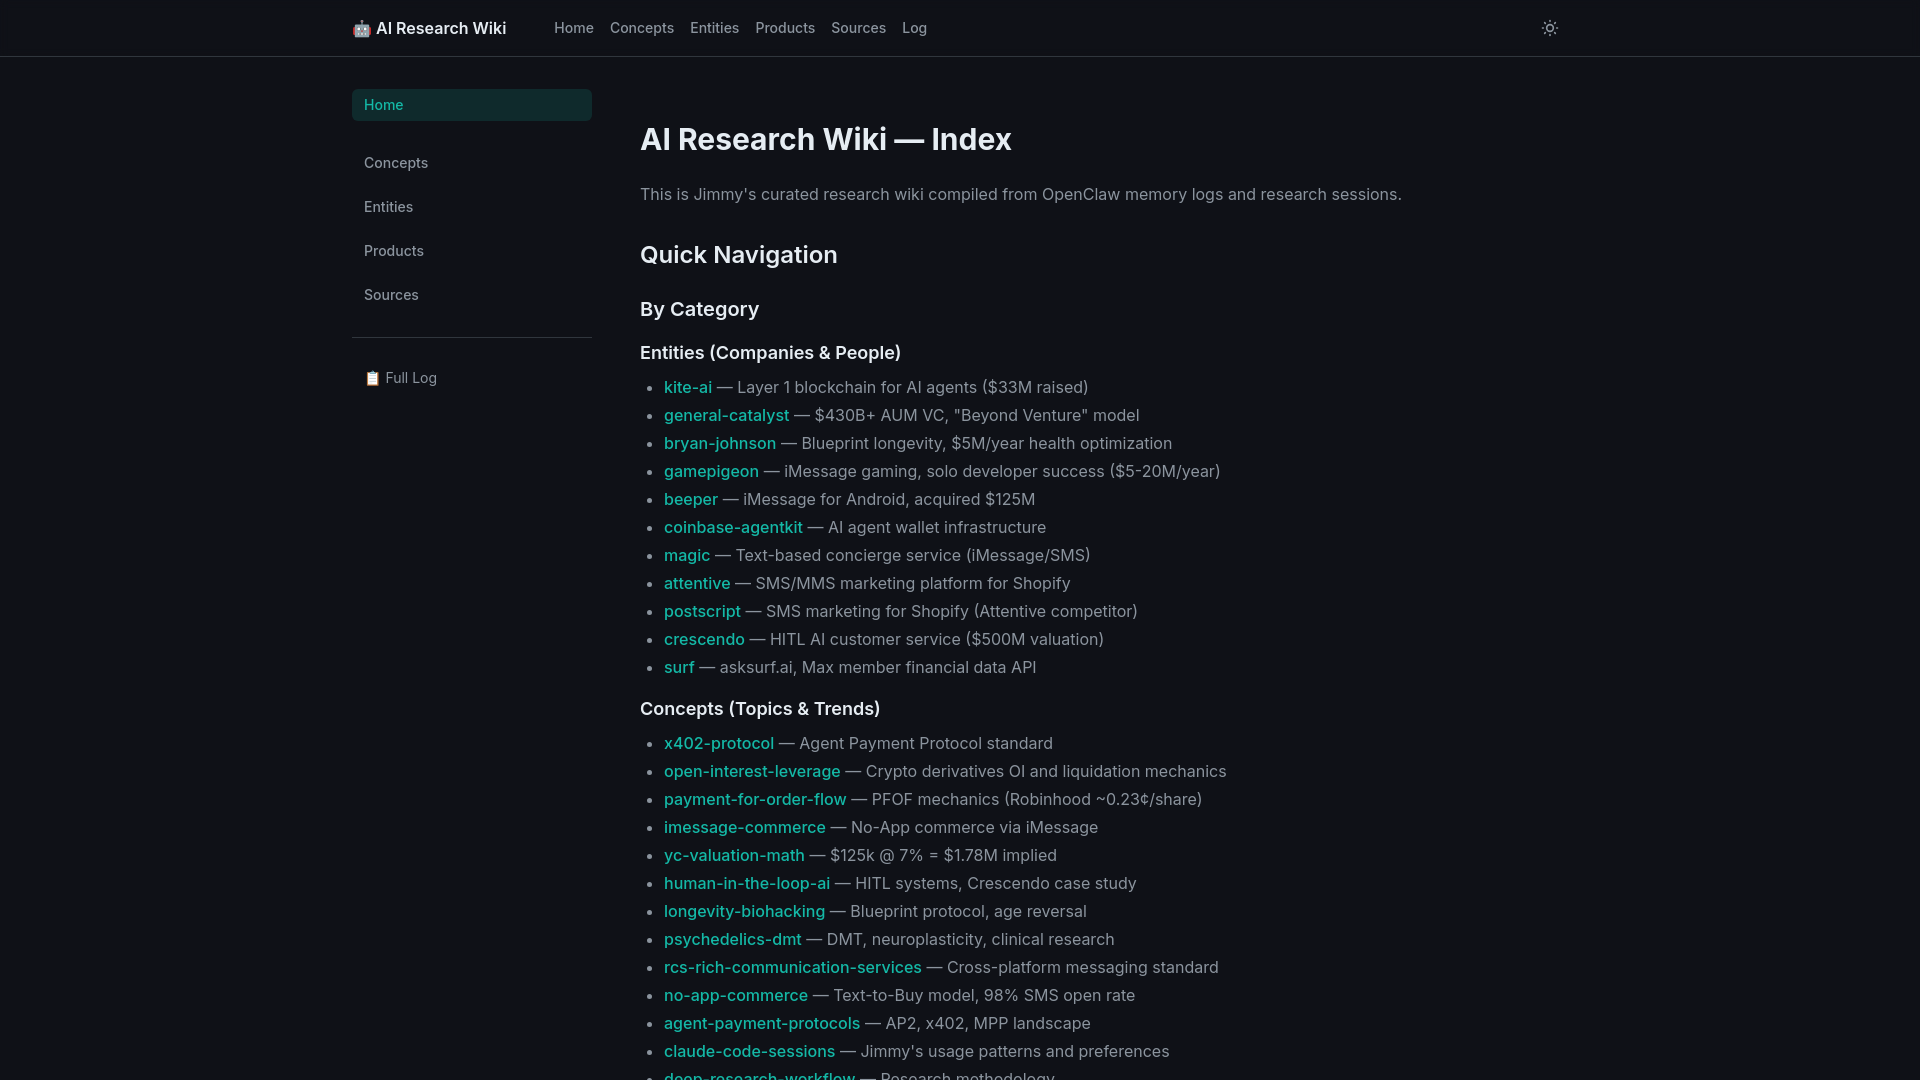
Task: Open the open-interest-leverage concept link
Action: pyautogui.click(x=752, y=771)
